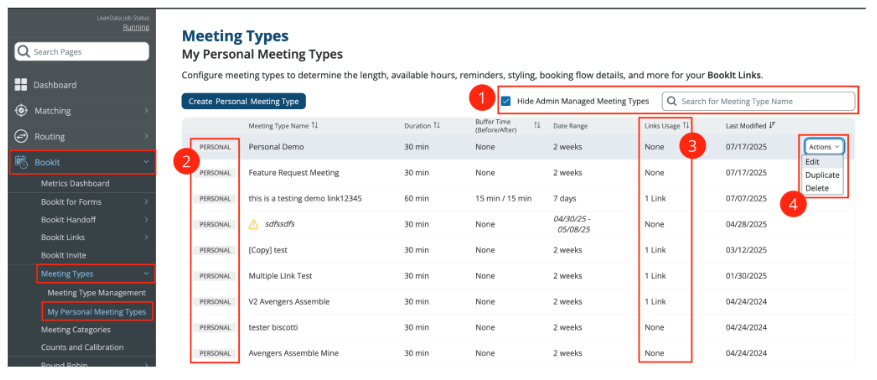
Task: Click Multiple LInk Test meeting name
Action: click(x=280, y=276)
